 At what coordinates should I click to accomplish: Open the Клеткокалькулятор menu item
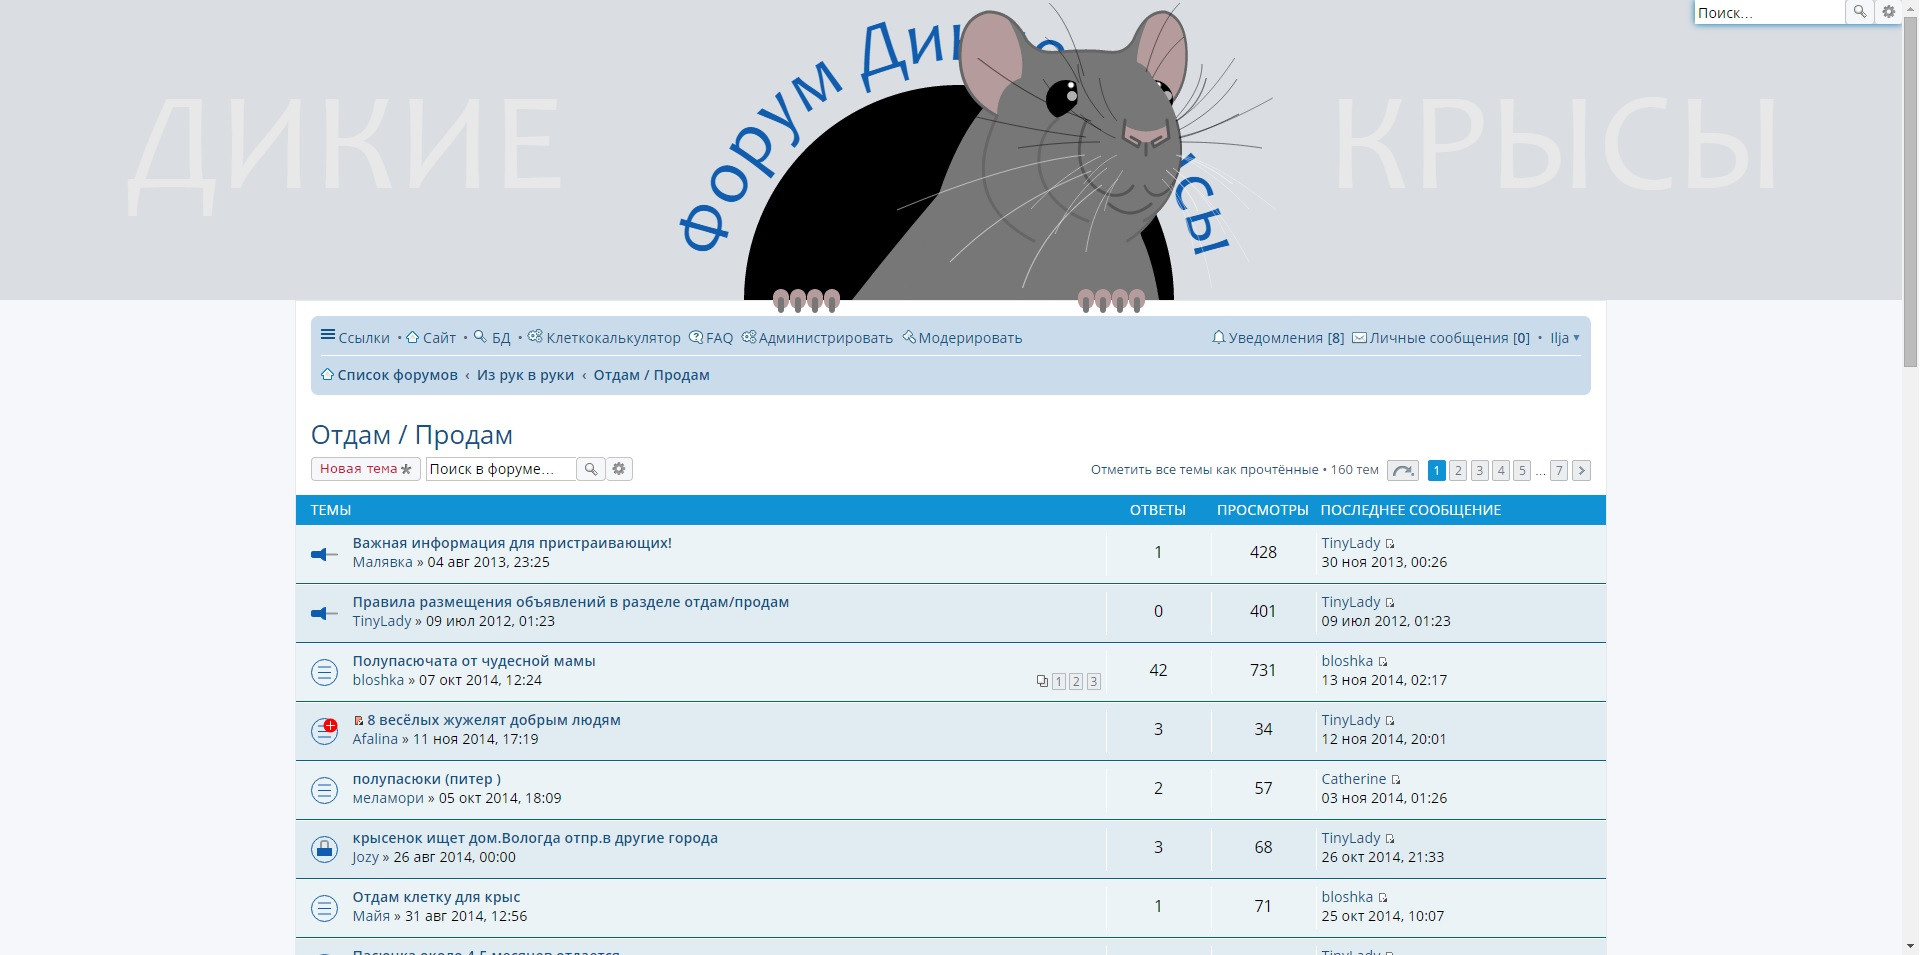coord(604,338)
